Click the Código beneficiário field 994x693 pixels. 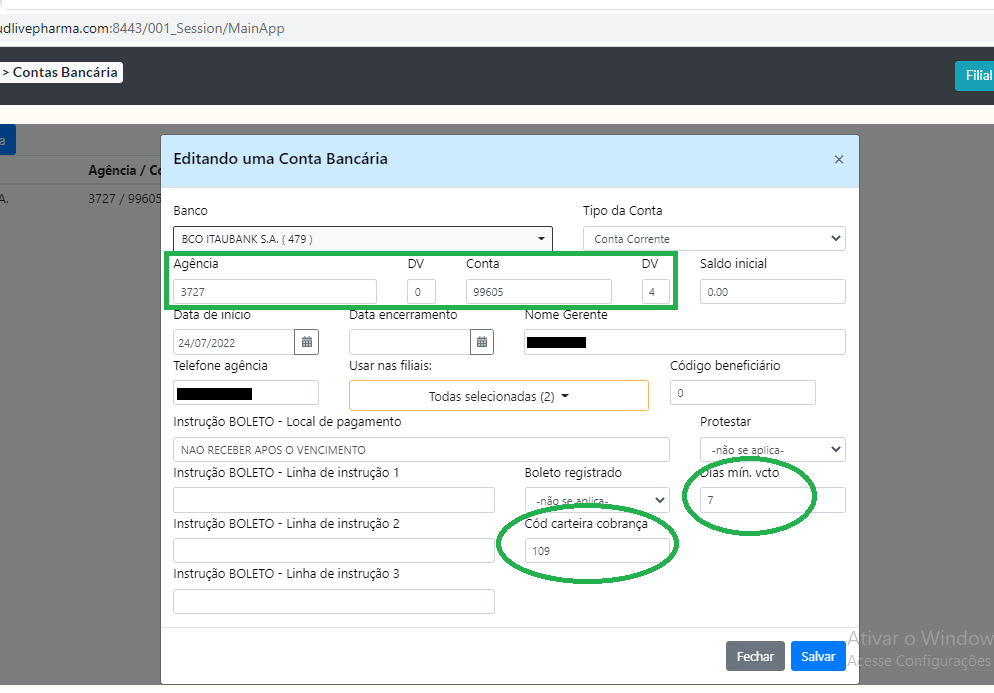742,393
